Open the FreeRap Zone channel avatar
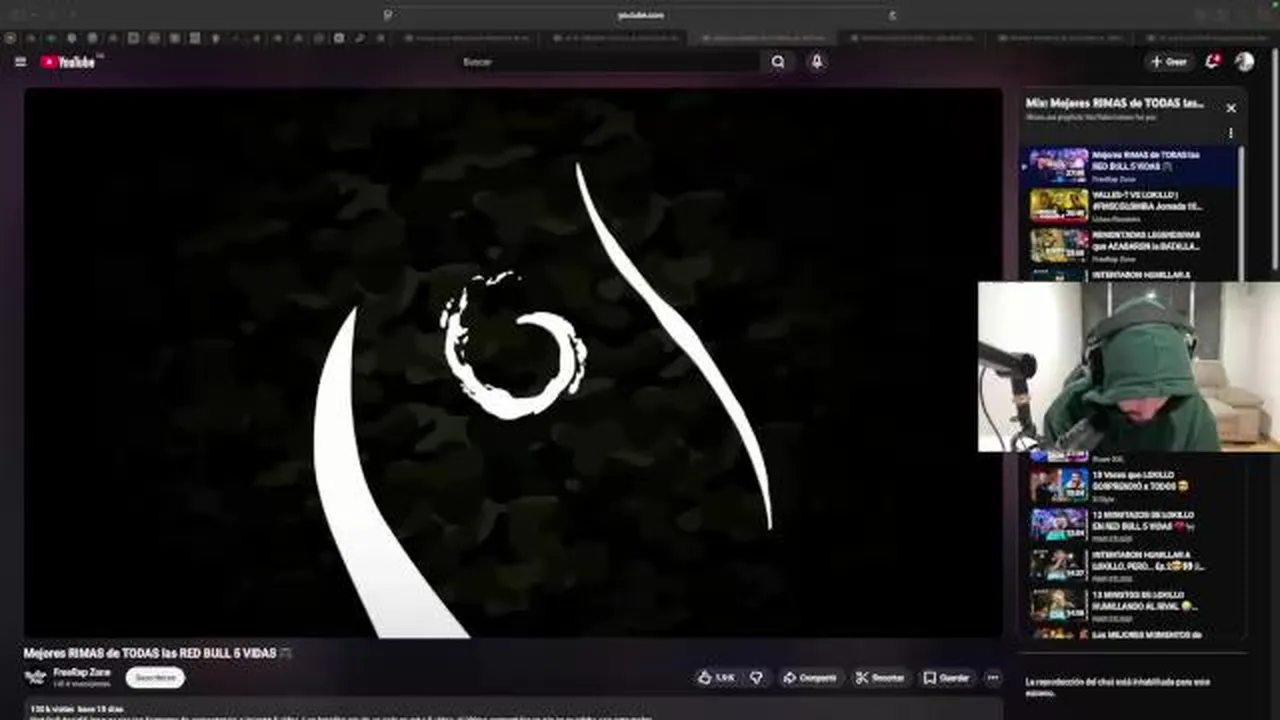The height and width of the screenshot is (720, 1280). (x=36, y=677)
